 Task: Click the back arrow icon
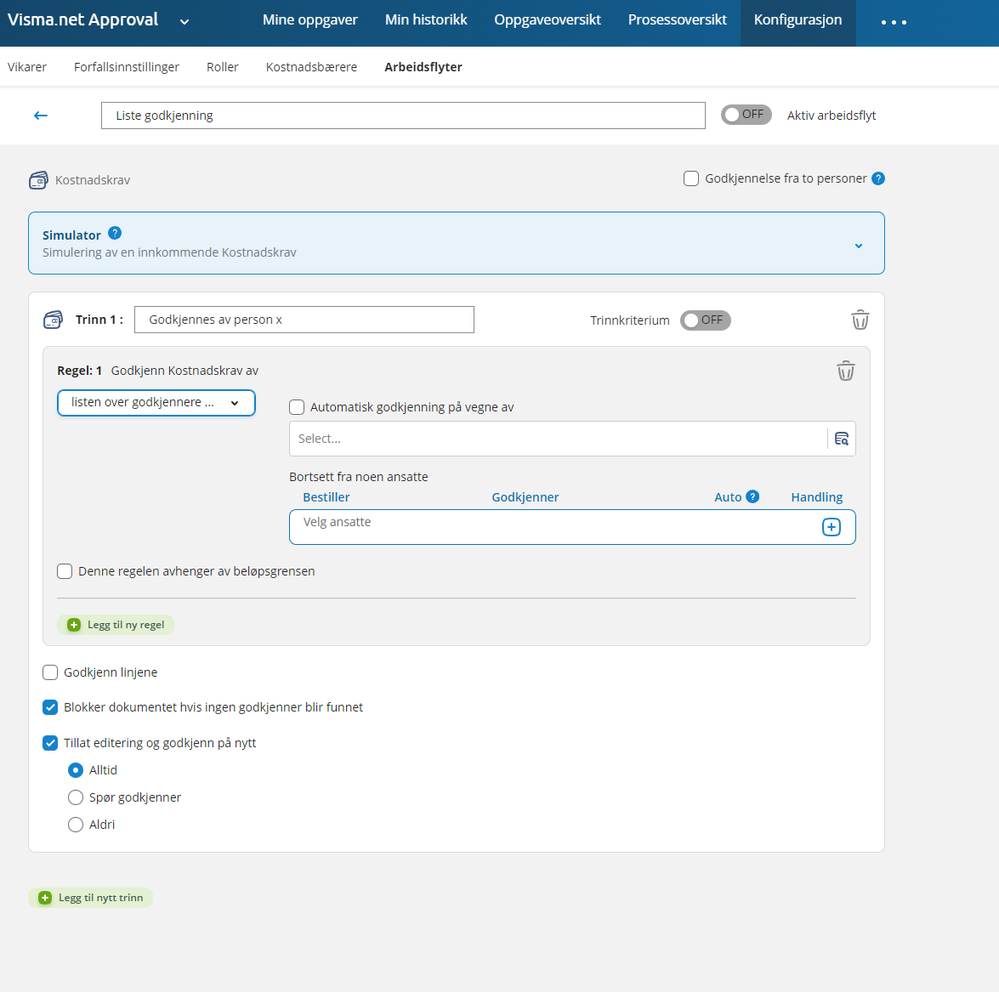pyautogui.click(x=41, y=115)
